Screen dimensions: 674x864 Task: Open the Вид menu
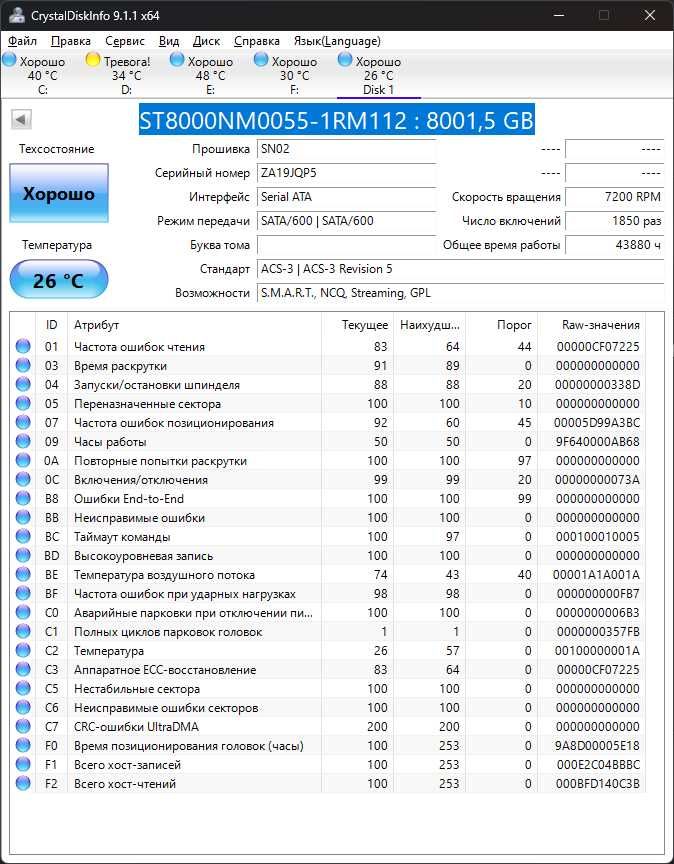coord(169,41)
